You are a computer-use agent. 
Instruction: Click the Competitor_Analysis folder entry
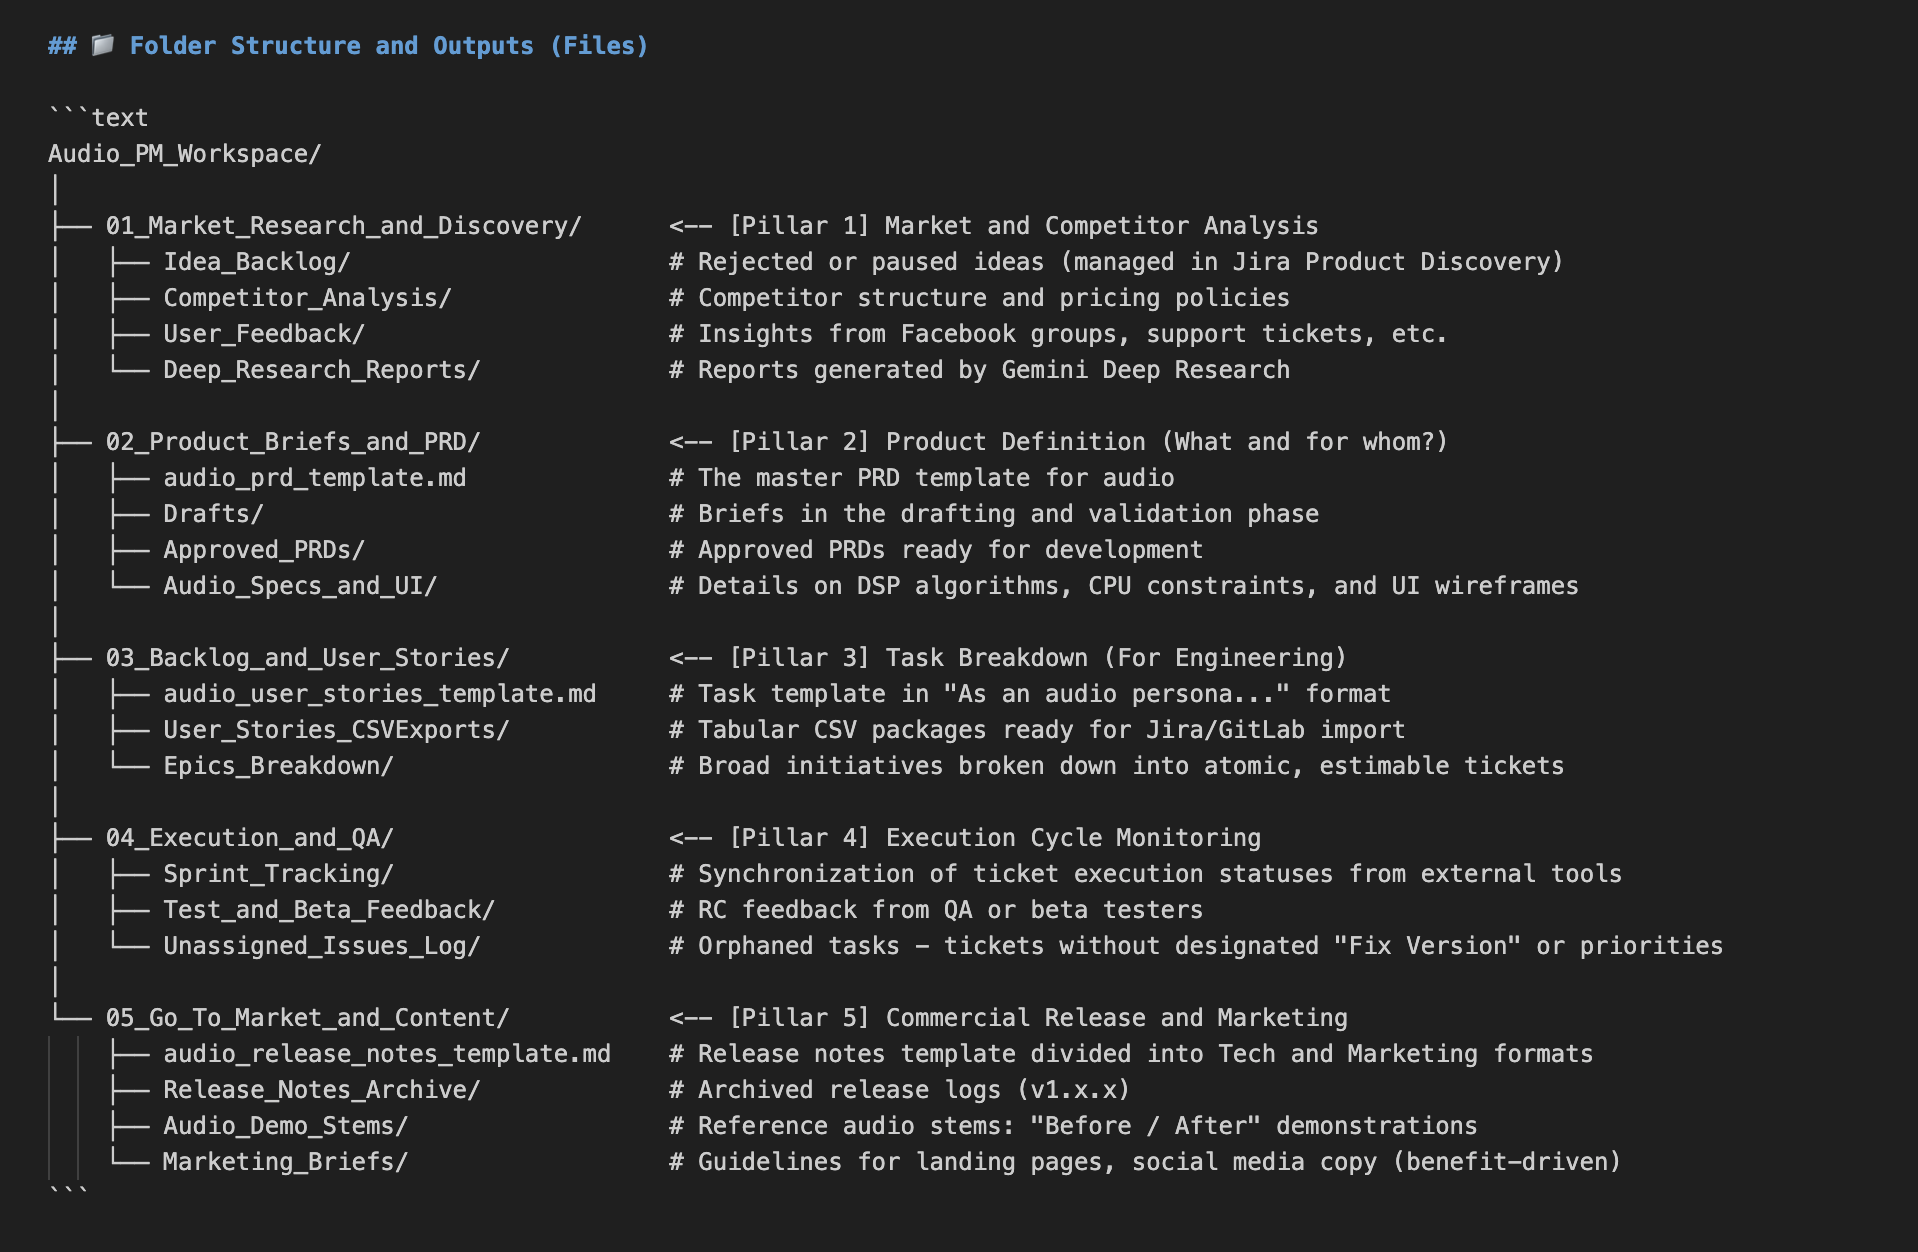[x=307, y=298]
